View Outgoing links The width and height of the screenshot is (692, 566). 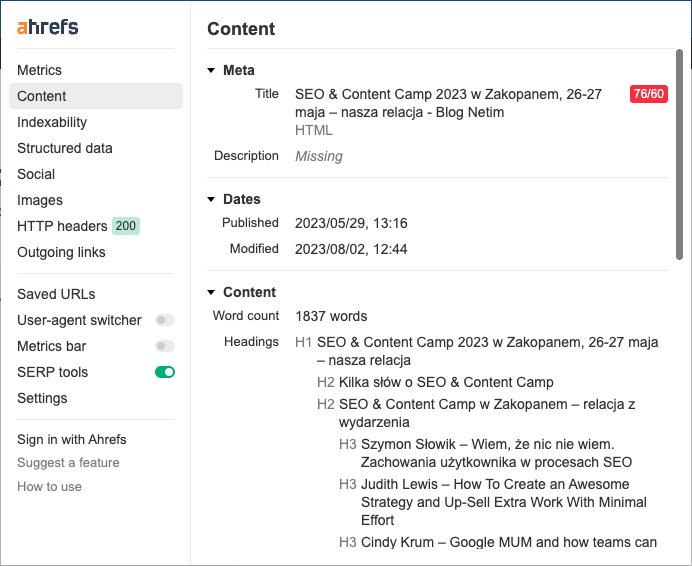click(61, 252)
